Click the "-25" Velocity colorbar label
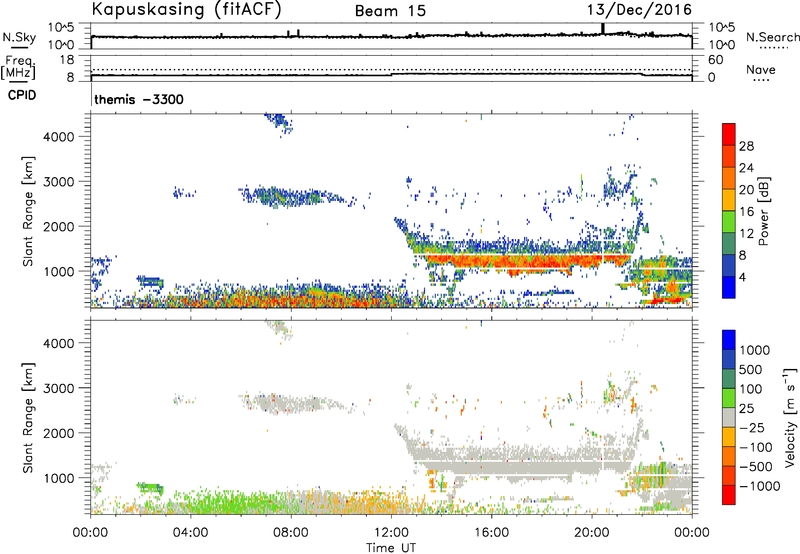The height and width of the screenshot is (554, 800). (752, 428)
